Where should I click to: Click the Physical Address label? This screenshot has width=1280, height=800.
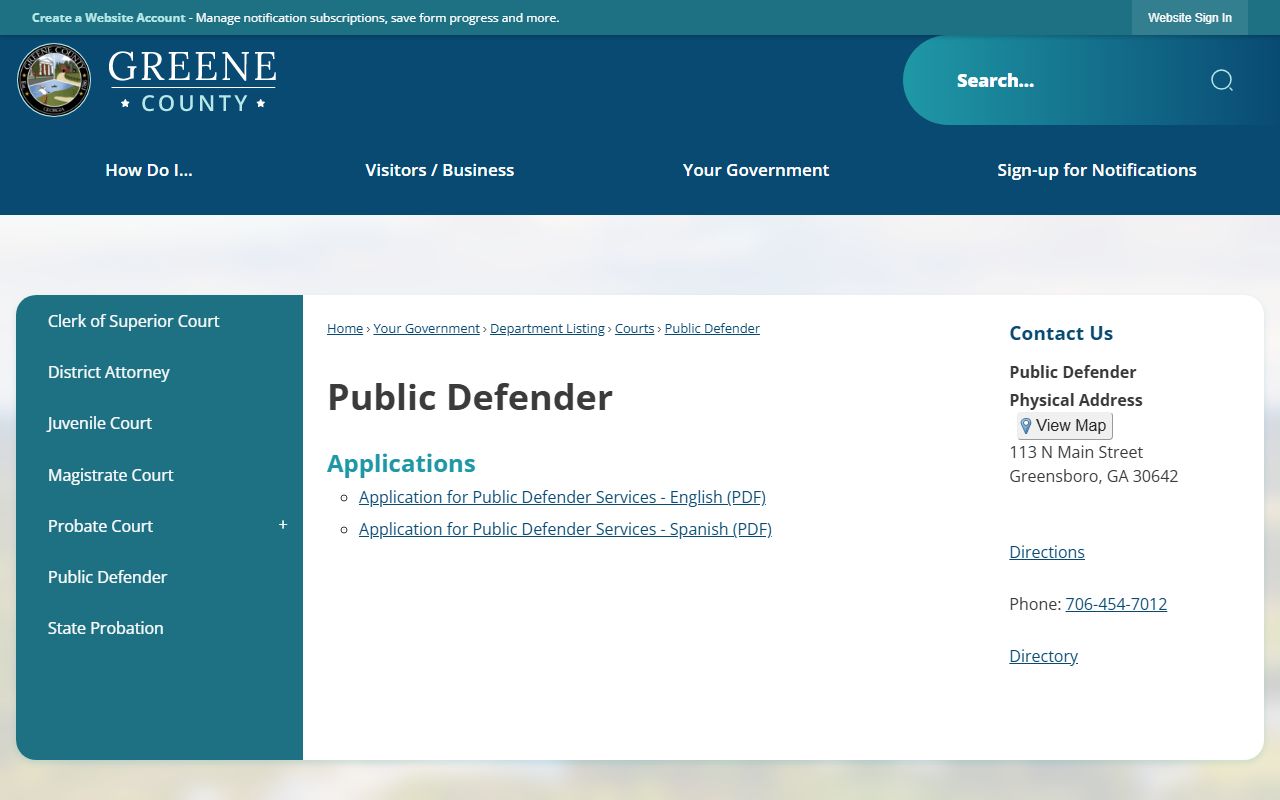pyautogui.click(x=1076, y=400)
